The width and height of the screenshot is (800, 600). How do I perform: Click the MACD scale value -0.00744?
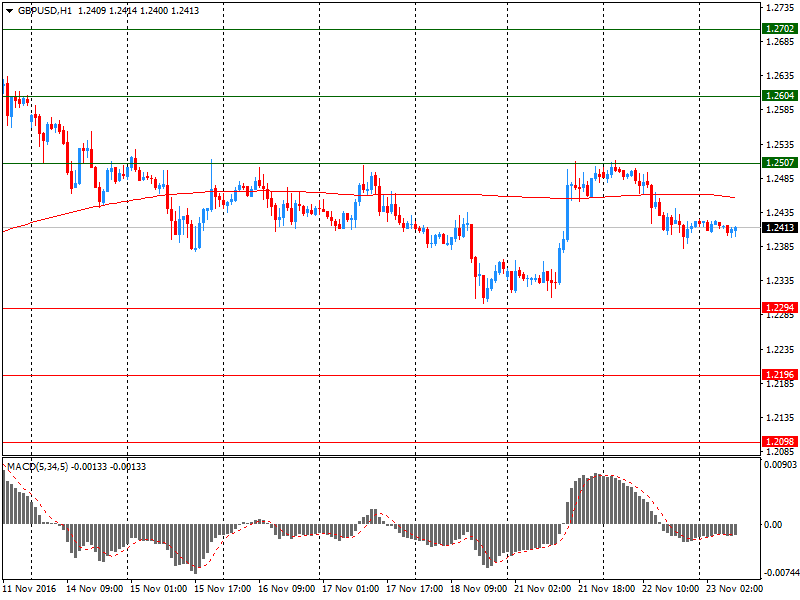tap(781, 573)
